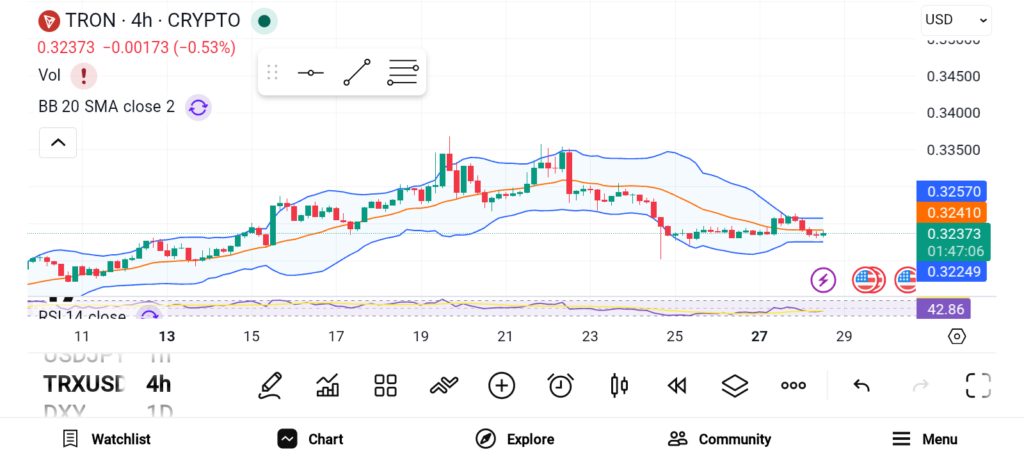Switch to the Watchlist tab

click(x=106, y=439)
